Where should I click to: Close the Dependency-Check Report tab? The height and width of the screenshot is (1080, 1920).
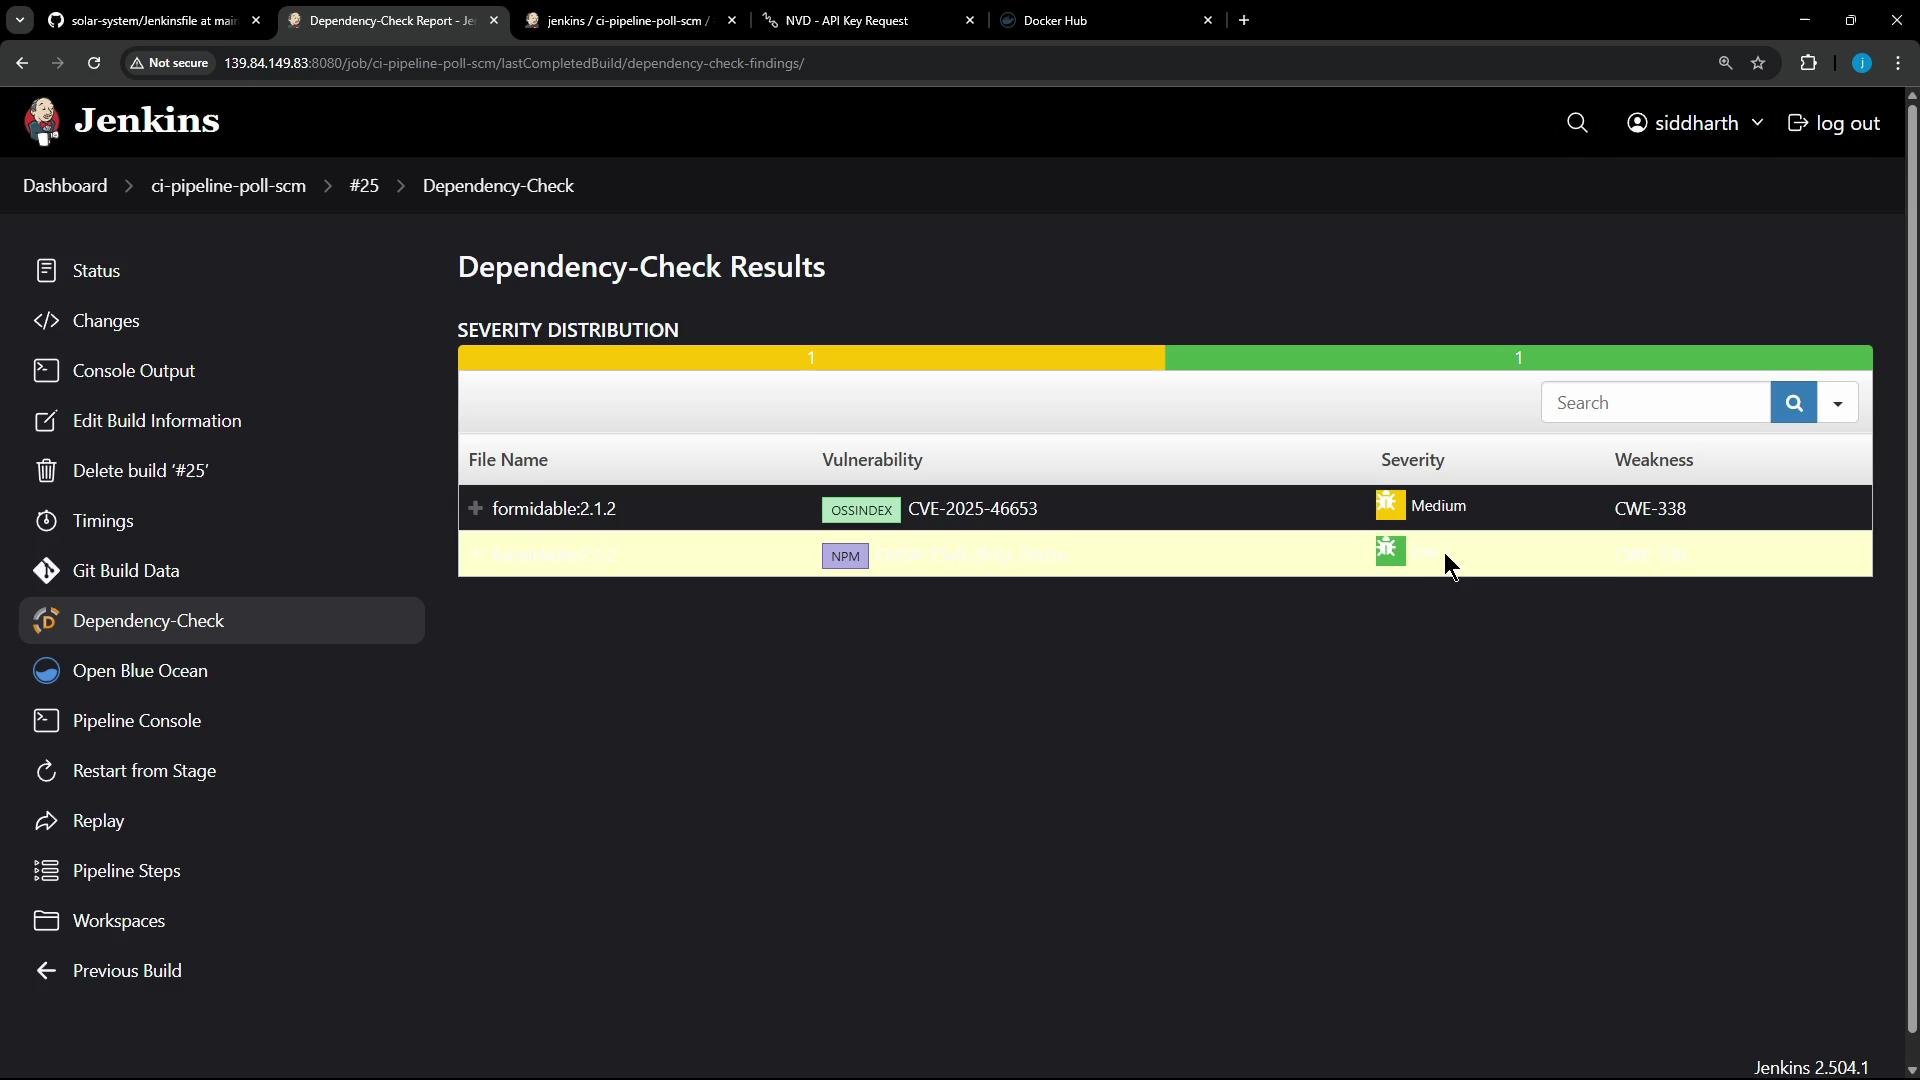click(494, 20)
